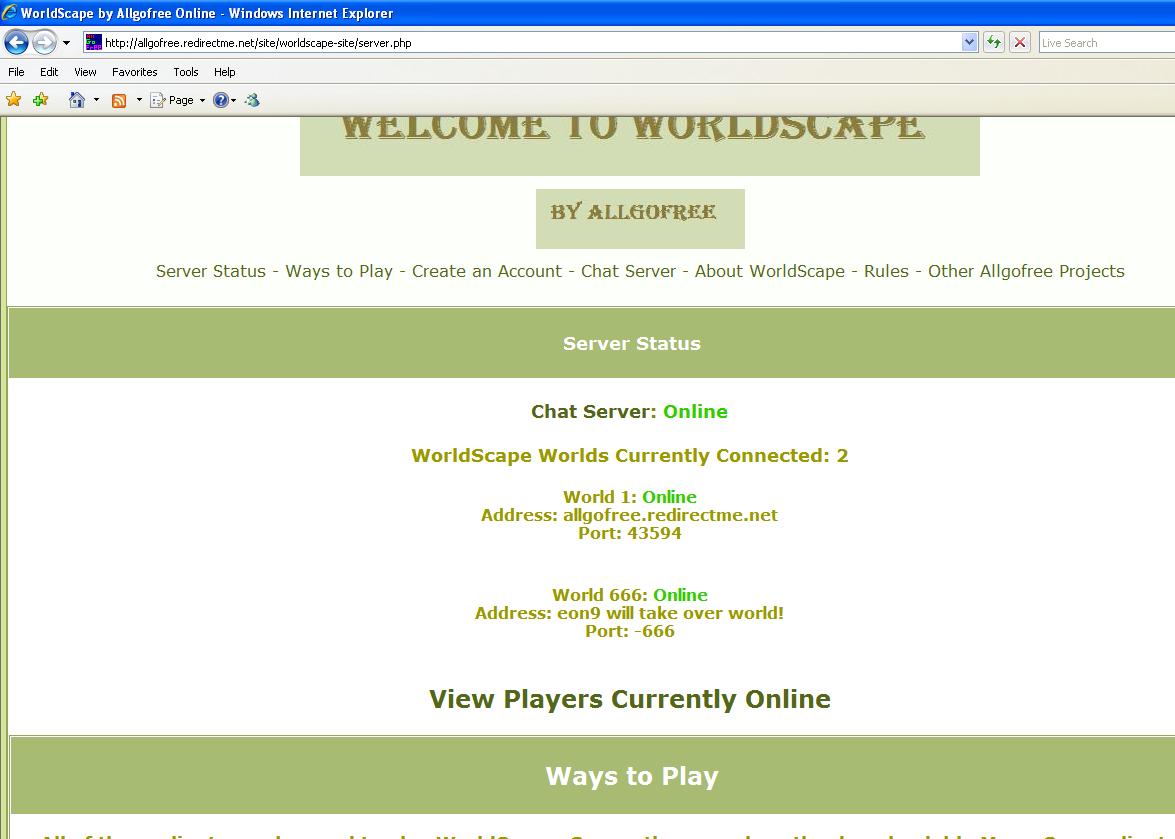Click the site favicon in address bar
The height and width of the screenshot is (839, 1175).
pos(93,42)
